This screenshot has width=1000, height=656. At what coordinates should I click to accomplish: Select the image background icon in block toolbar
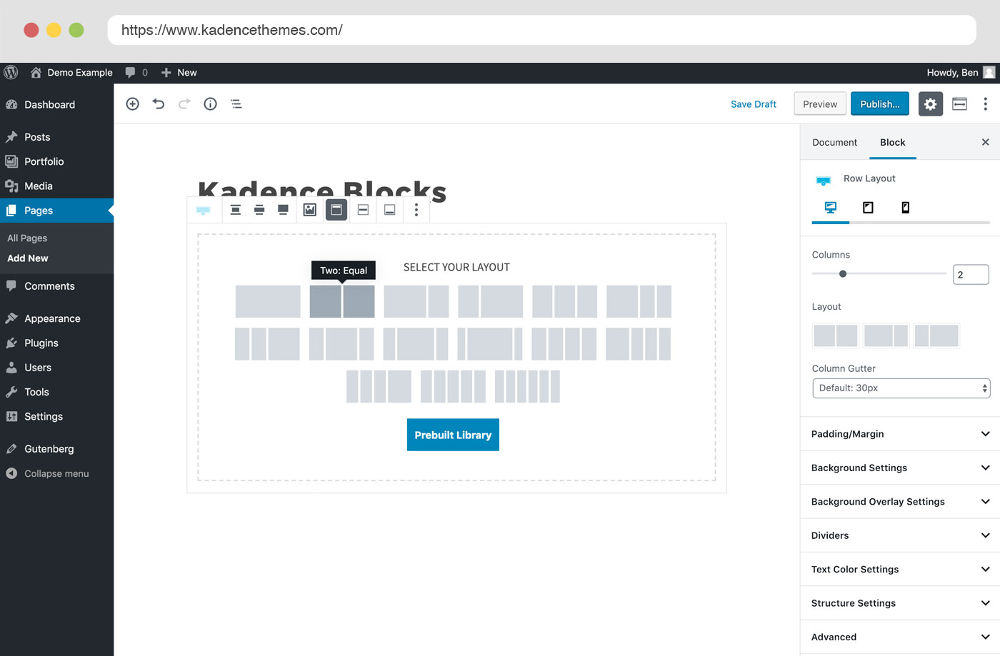point(310,210)
